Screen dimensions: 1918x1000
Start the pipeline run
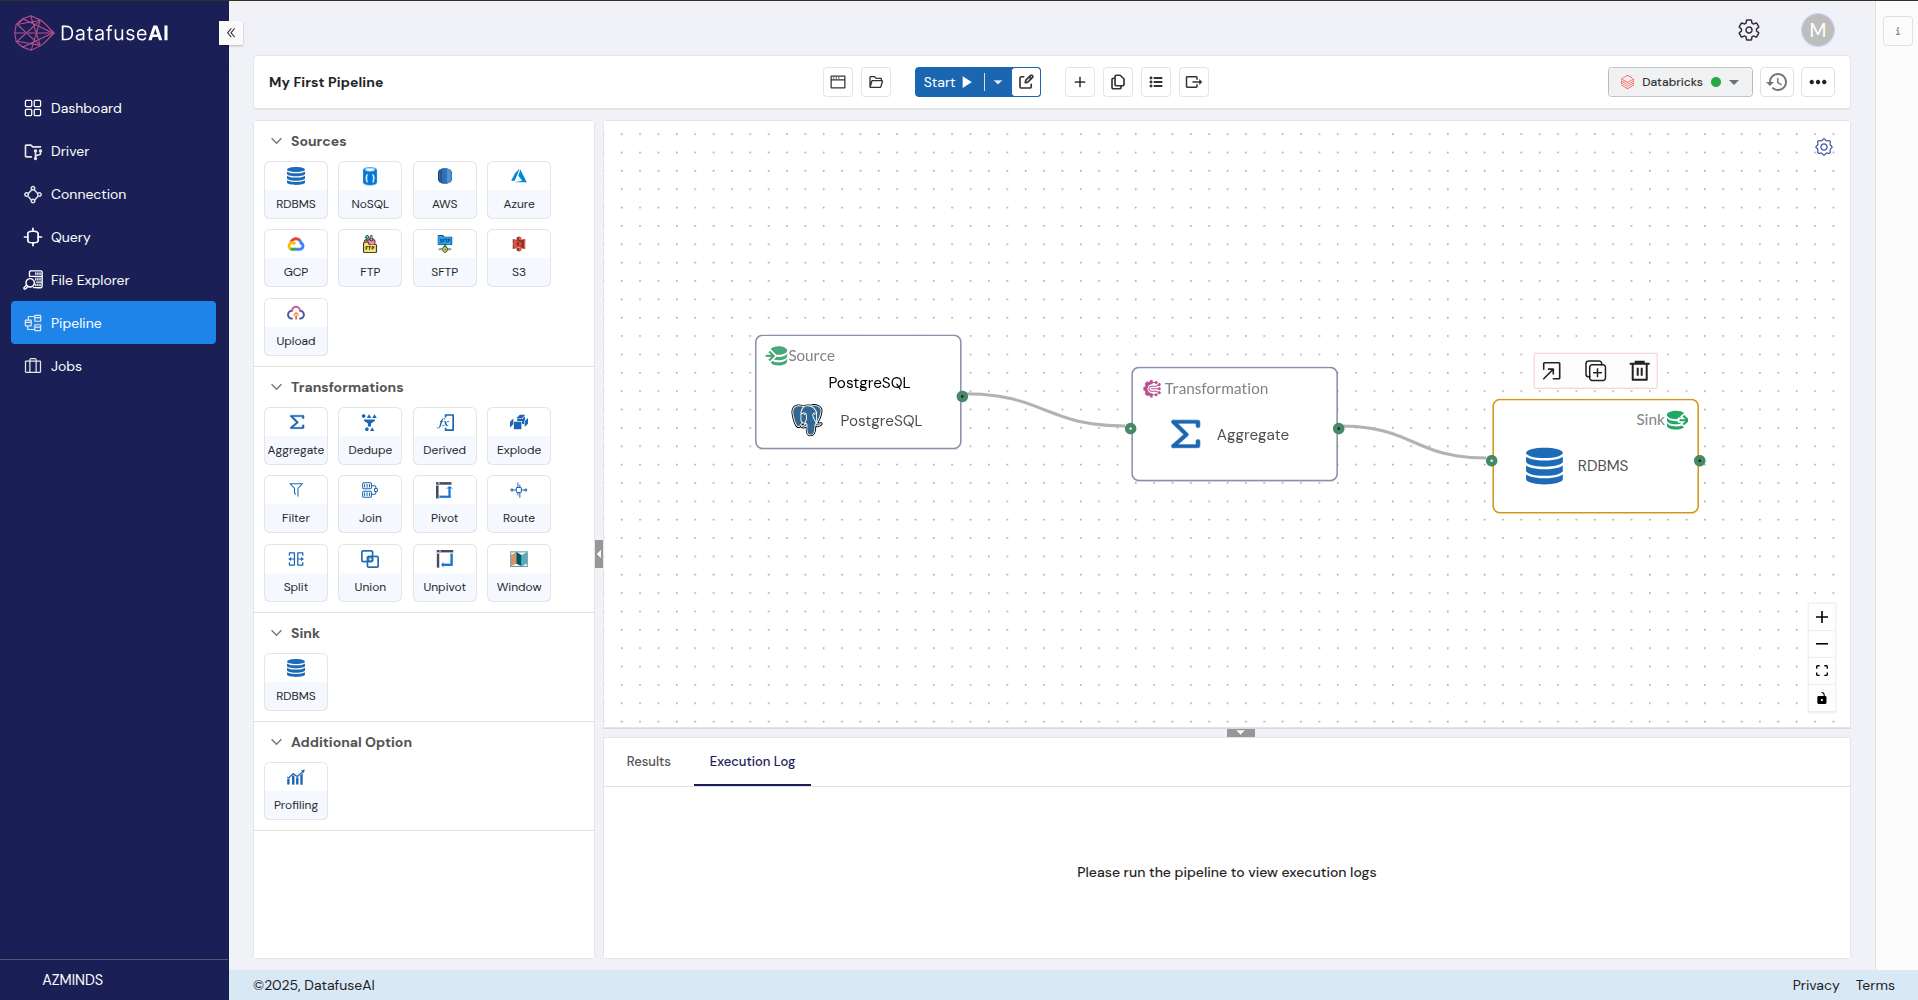[948, 82]
